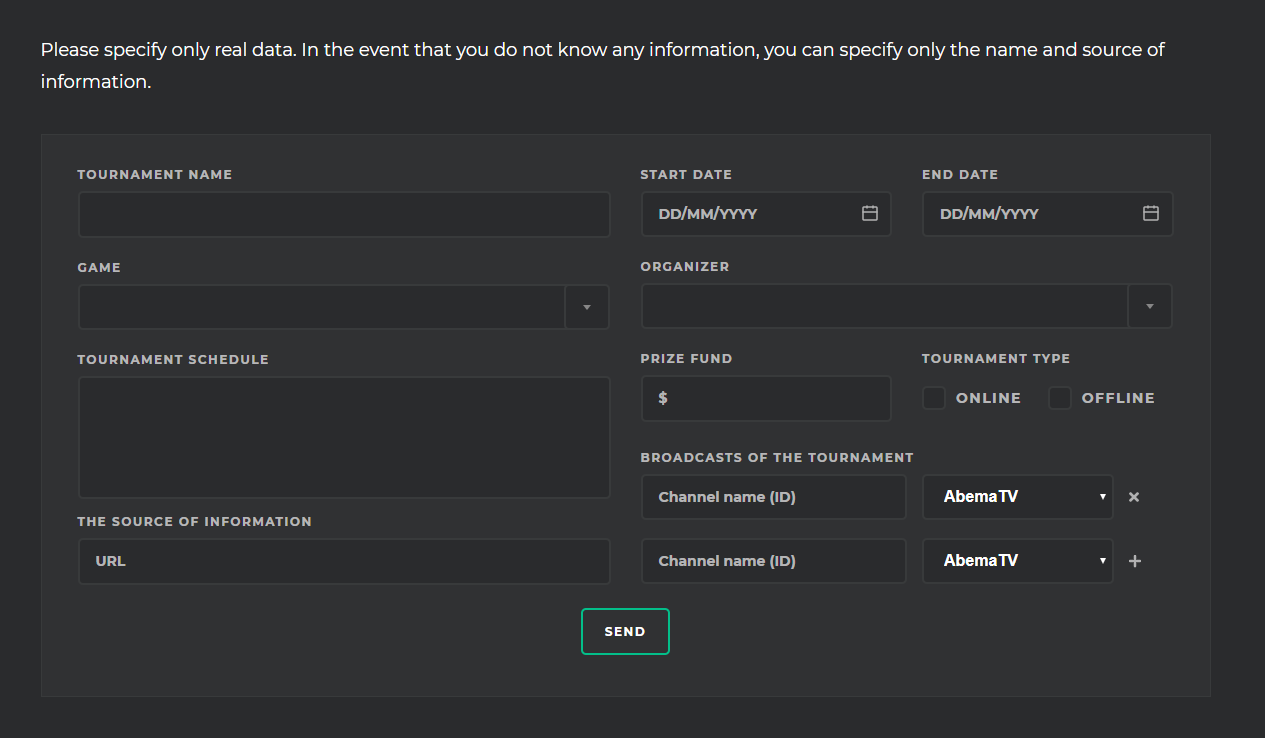
Task: Check the Offline tournament type box
Action: point(1059,398)
